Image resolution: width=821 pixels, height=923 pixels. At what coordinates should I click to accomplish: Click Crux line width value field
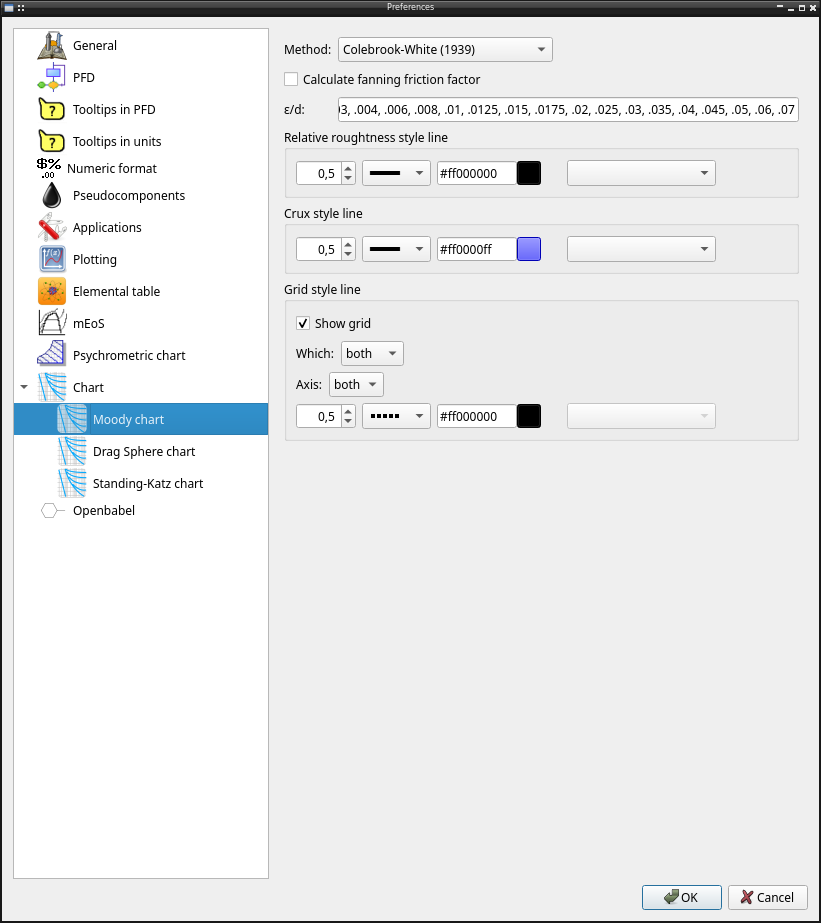(318, 249)
